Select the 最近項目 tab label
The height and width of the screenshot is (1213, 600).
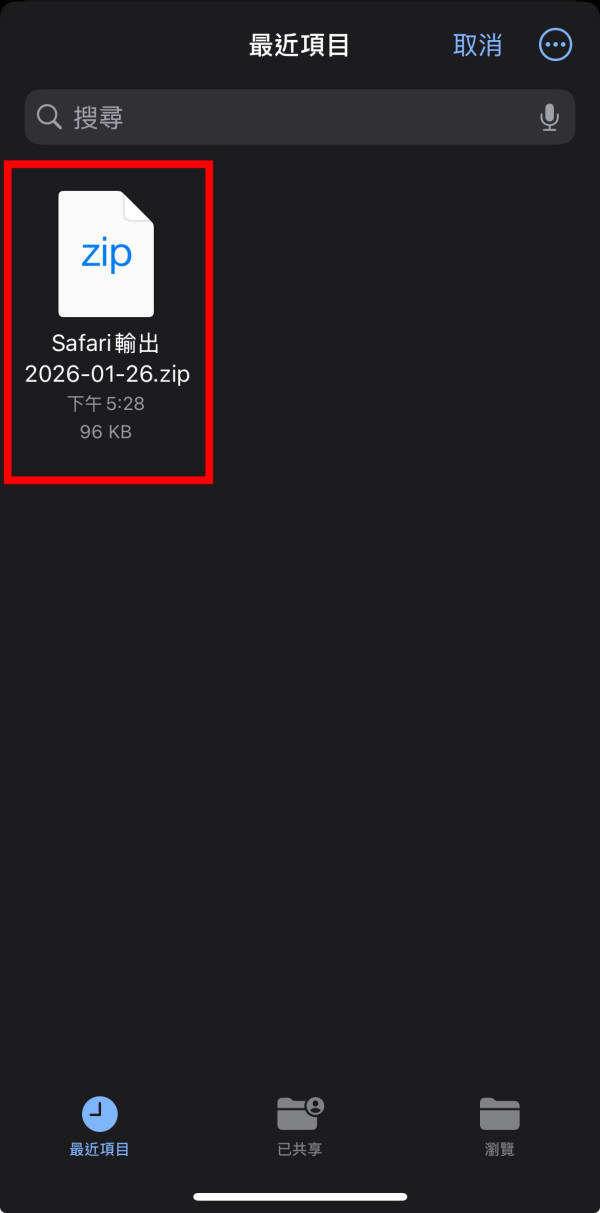(100, 1150)
